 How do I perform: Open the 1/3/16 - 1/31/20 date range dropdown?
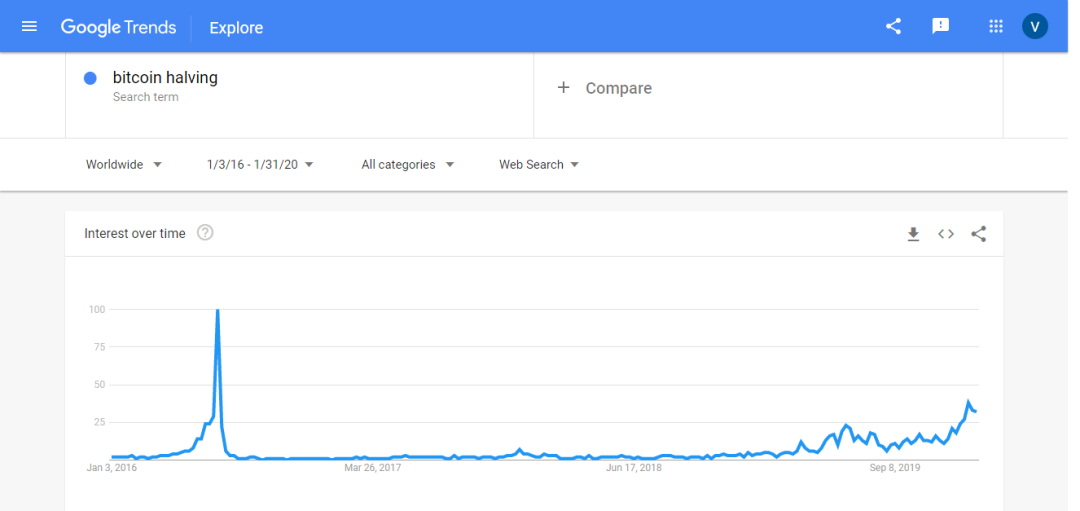[260, 165]
